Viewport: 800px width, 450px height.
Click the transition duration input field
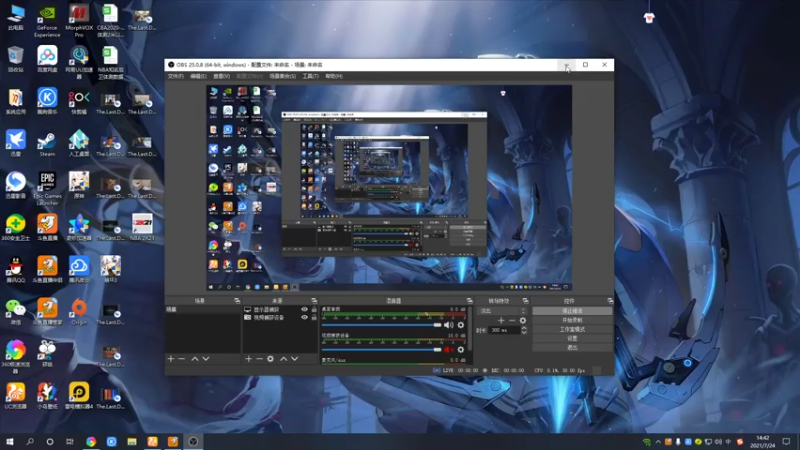pyautogui.click(x=504, y=330)
